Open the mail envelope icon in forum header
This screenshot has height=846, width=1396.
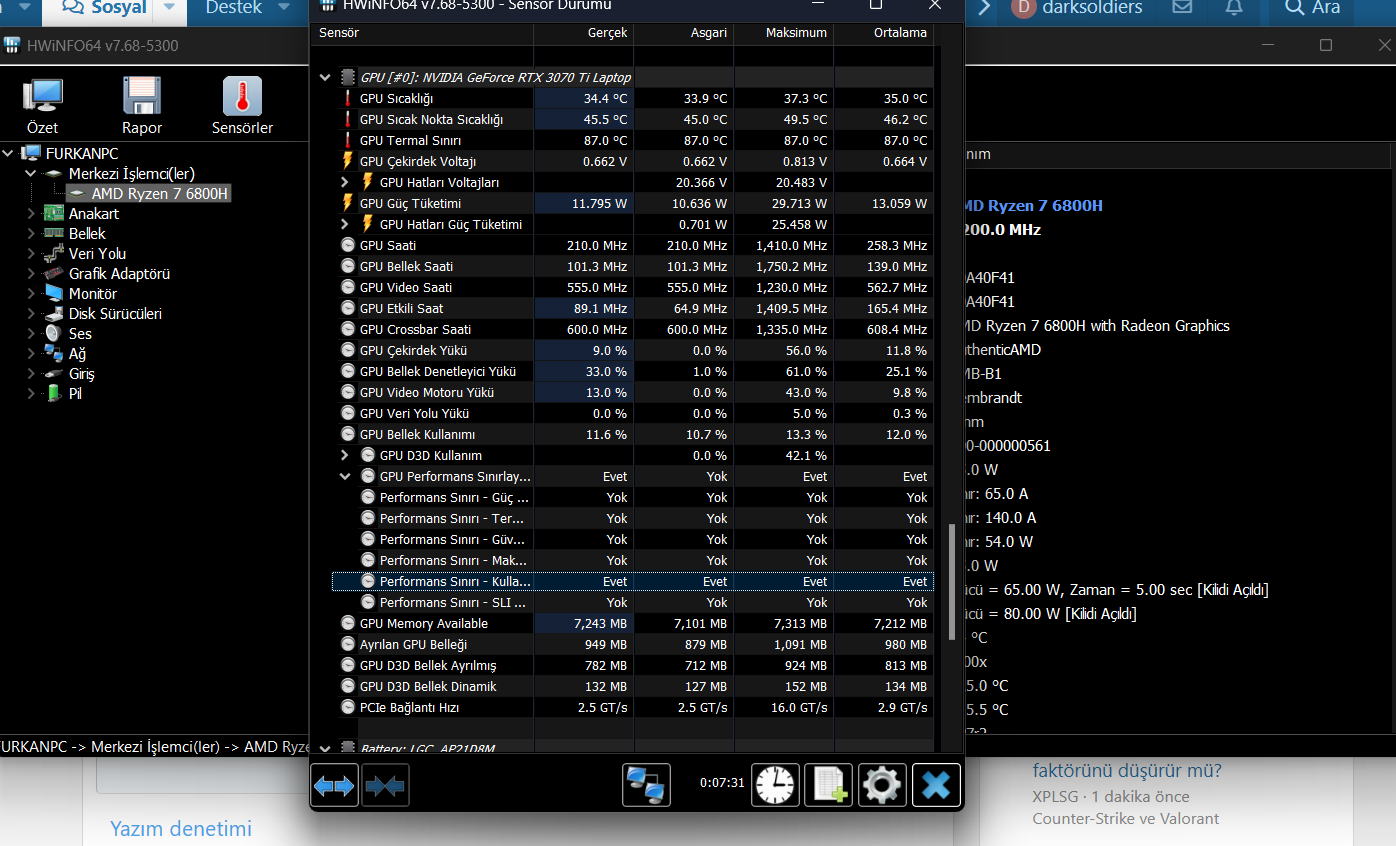1182,8
